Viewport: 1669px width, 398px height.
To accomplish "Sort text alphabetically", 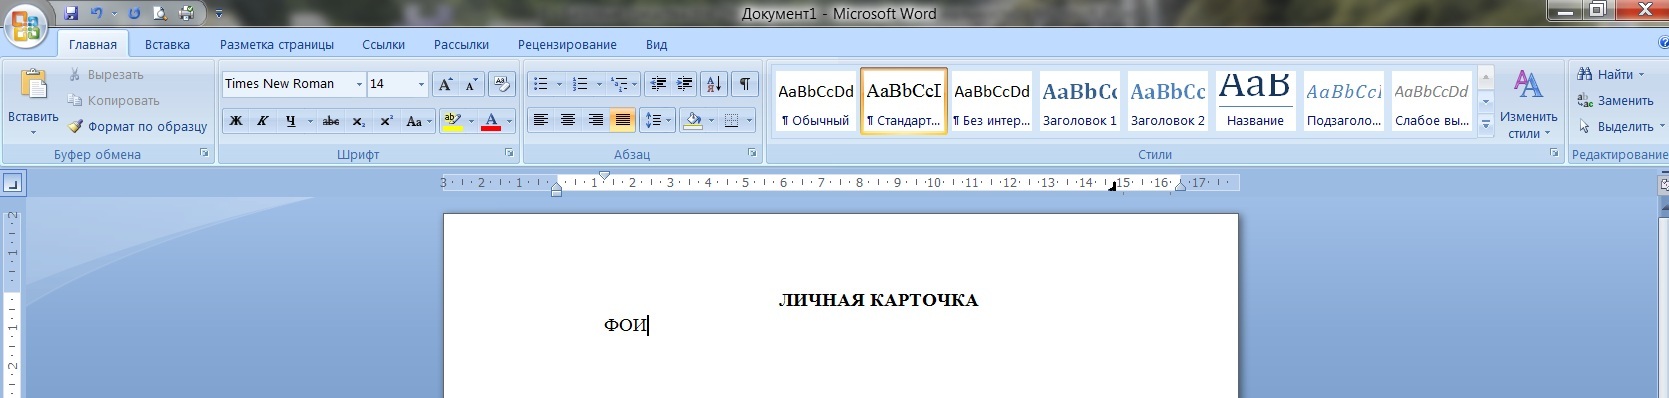I will point(714,84).
